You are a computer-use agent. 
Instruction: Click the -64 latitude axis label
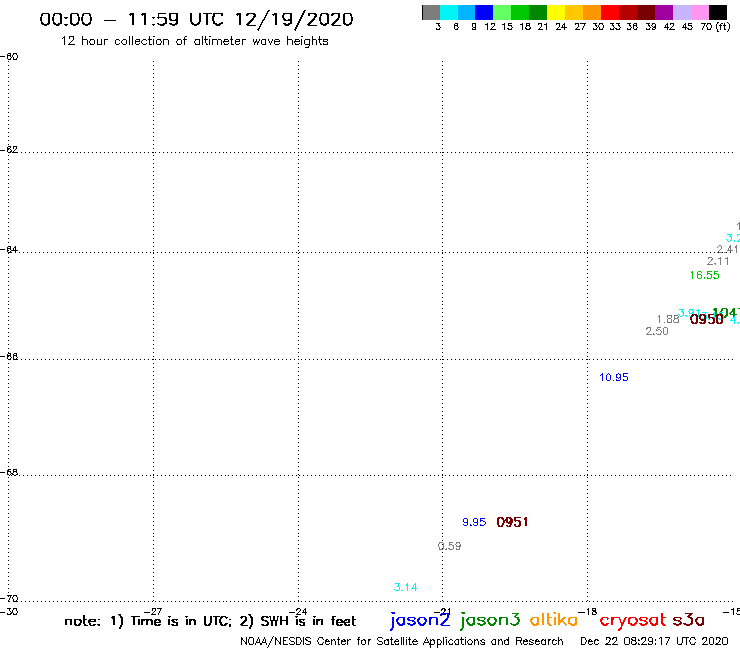(9, 249)
